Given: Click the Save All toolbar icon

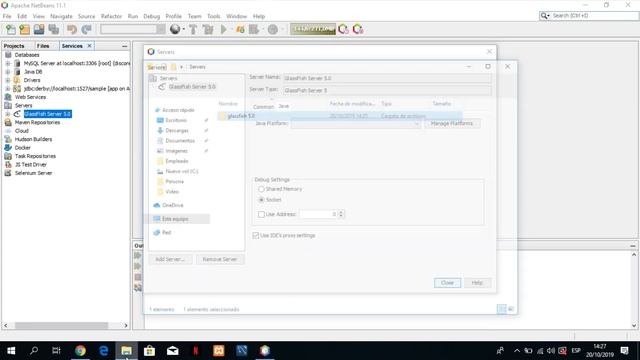Looking at the screenshot, I should tap(54, 29).
